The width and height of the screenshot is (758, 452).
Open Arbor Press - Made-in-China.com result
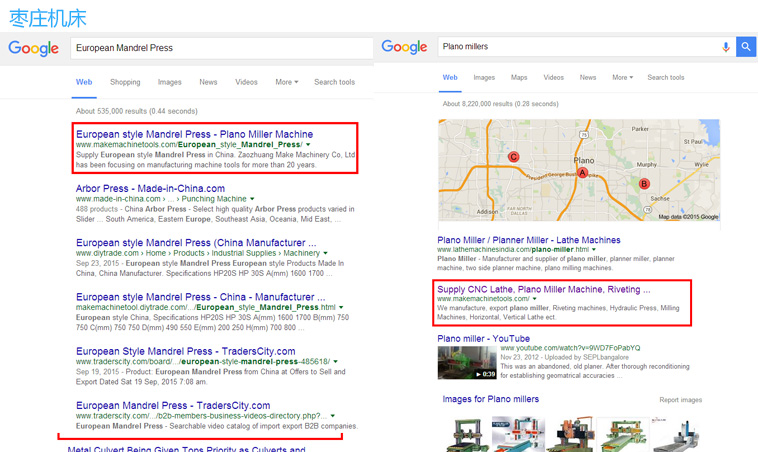tap(150, 189)
